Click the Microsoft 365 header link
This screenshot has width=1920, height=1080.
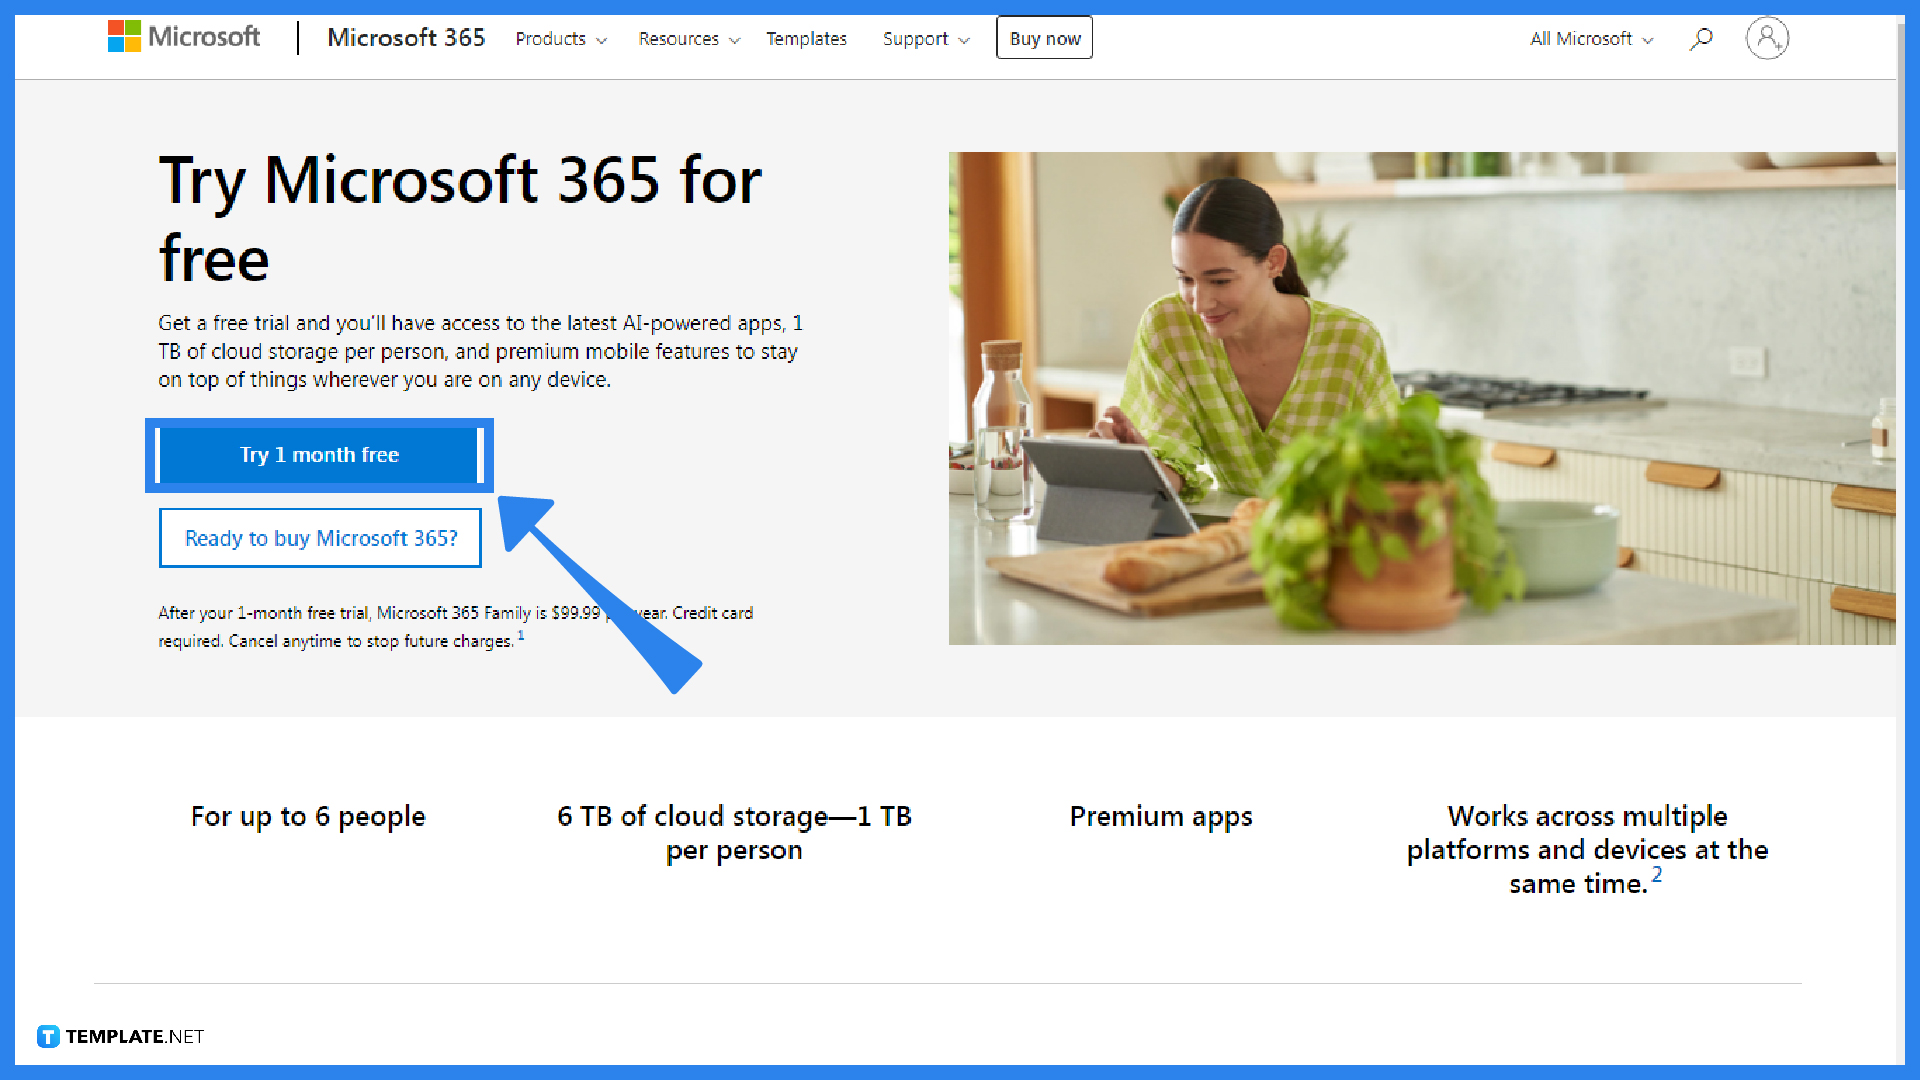click(407, 38)
